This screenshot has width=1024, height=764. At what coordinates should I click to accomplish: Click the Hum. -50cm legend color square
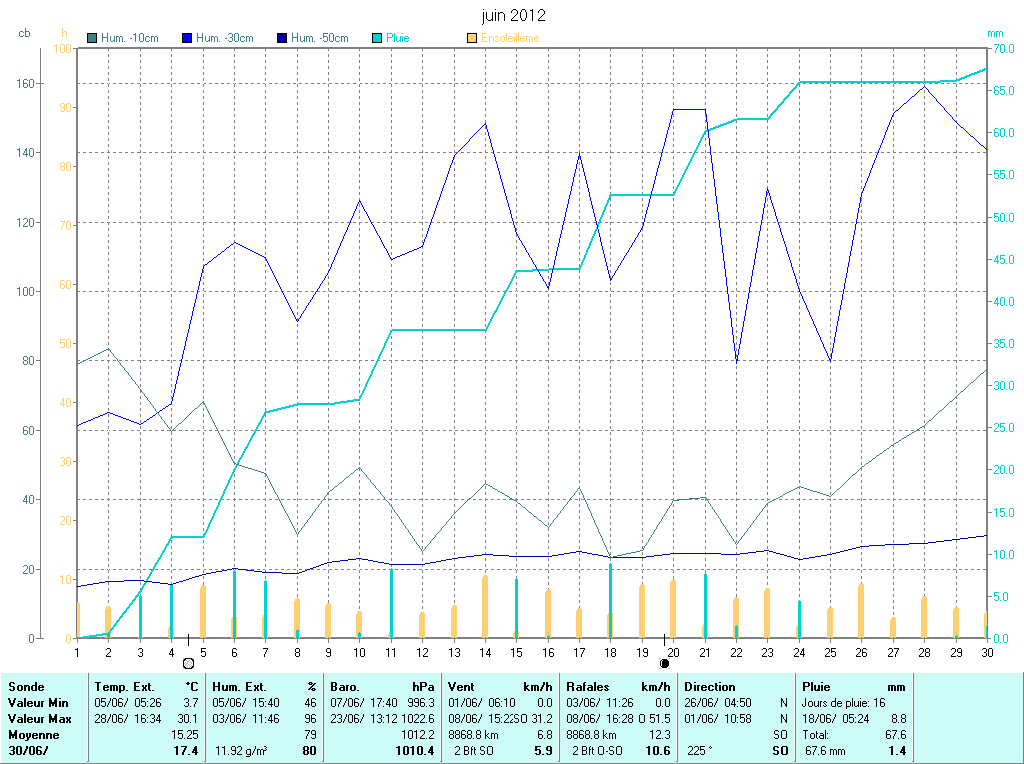[282, 38]
